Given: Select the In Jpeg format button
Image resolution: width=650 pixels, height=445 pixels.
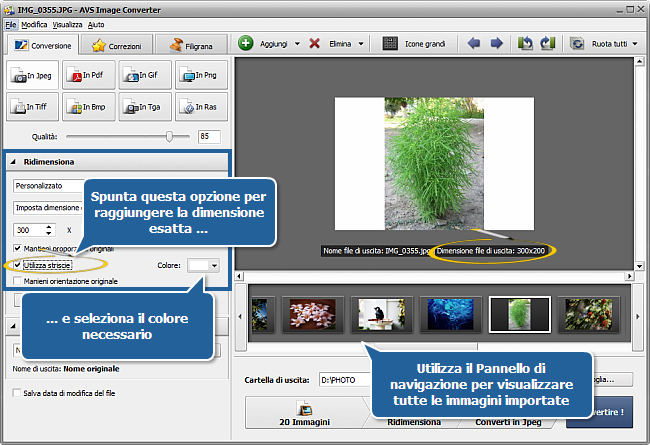Looking at the screenshot, I should (x=32, y=75).
